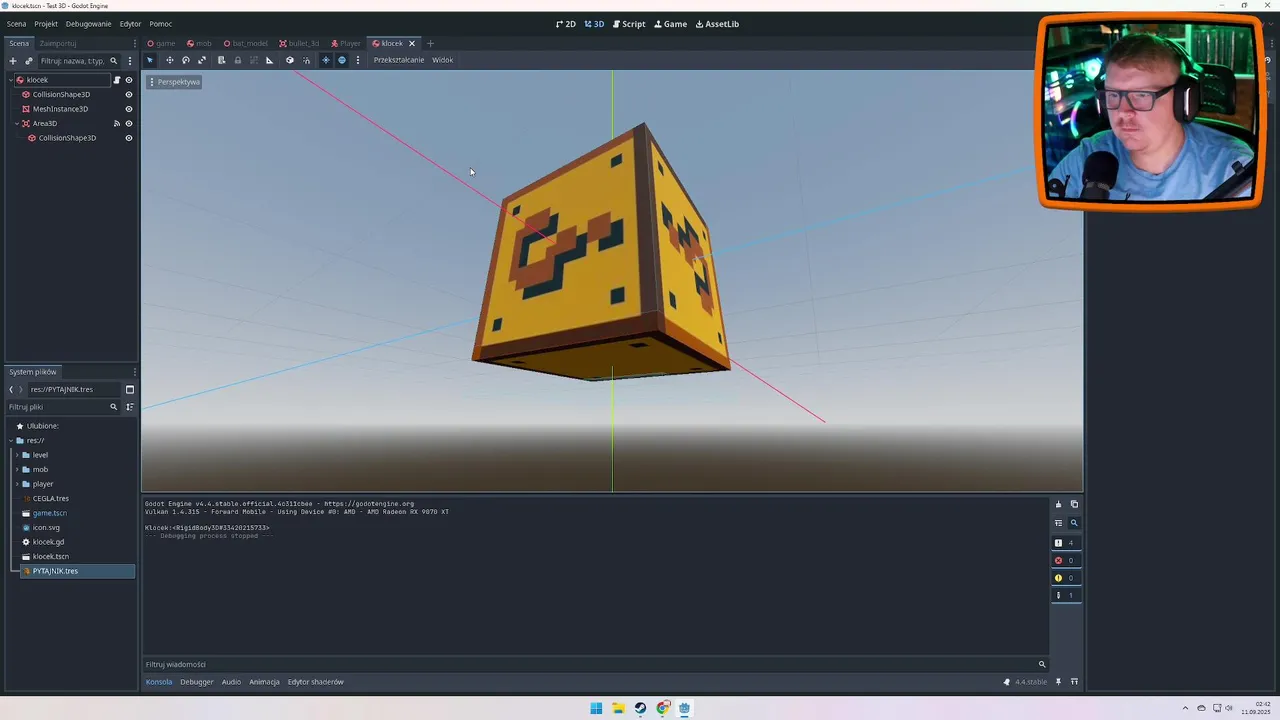Screen dimensions: 1280x720
Task: Activate the Move Mode tool
Action: click(169, 60)
